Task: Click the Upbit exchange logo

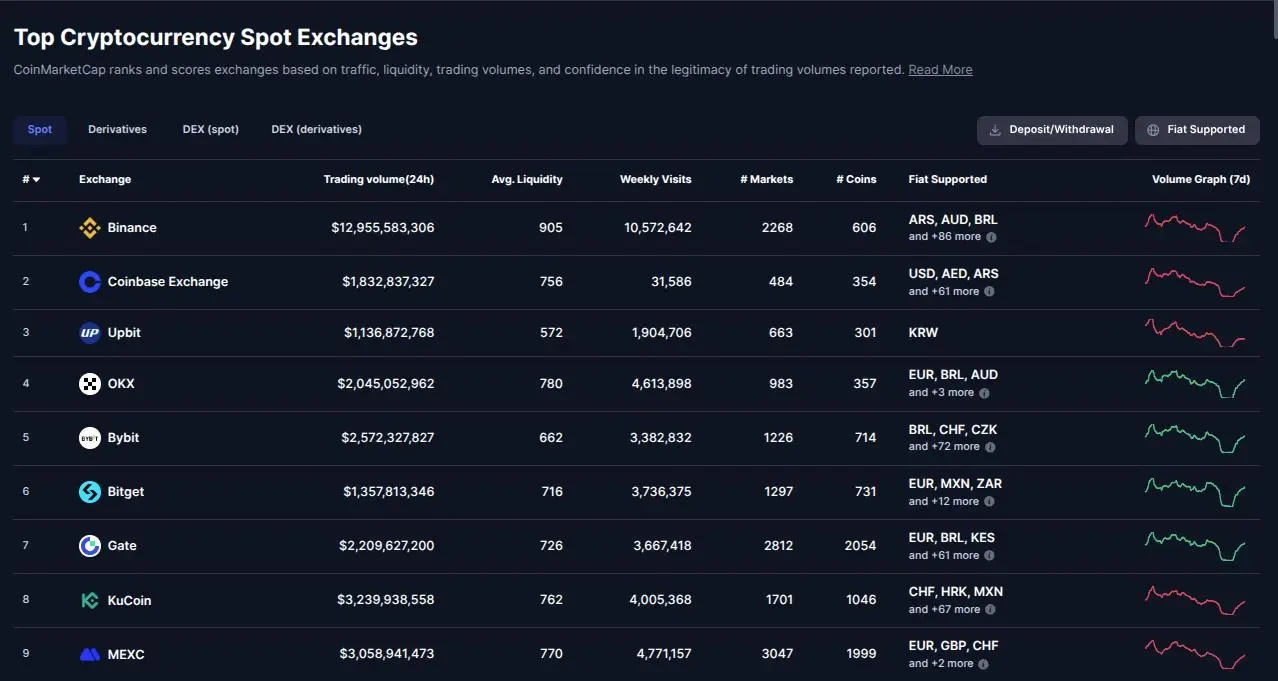Action: [88, 332]
